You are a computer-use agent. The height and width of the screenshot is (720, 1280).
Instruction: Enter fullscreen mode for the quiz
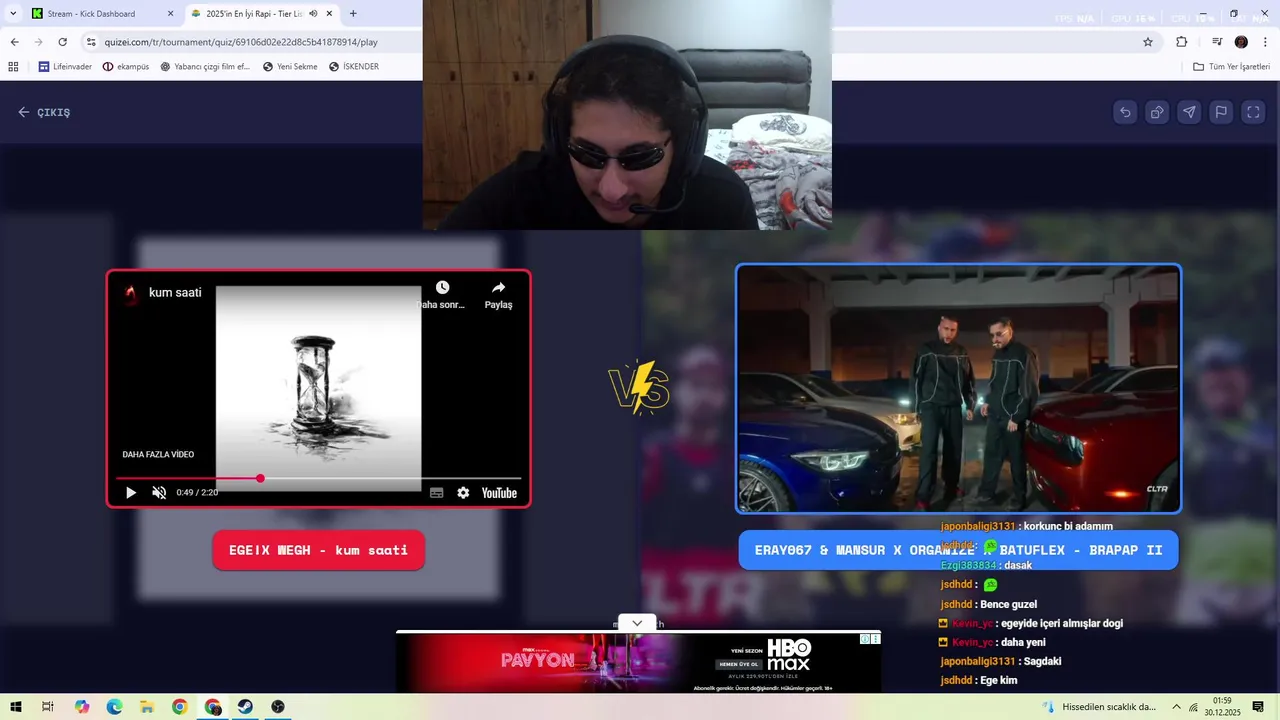coord(1253,112)
